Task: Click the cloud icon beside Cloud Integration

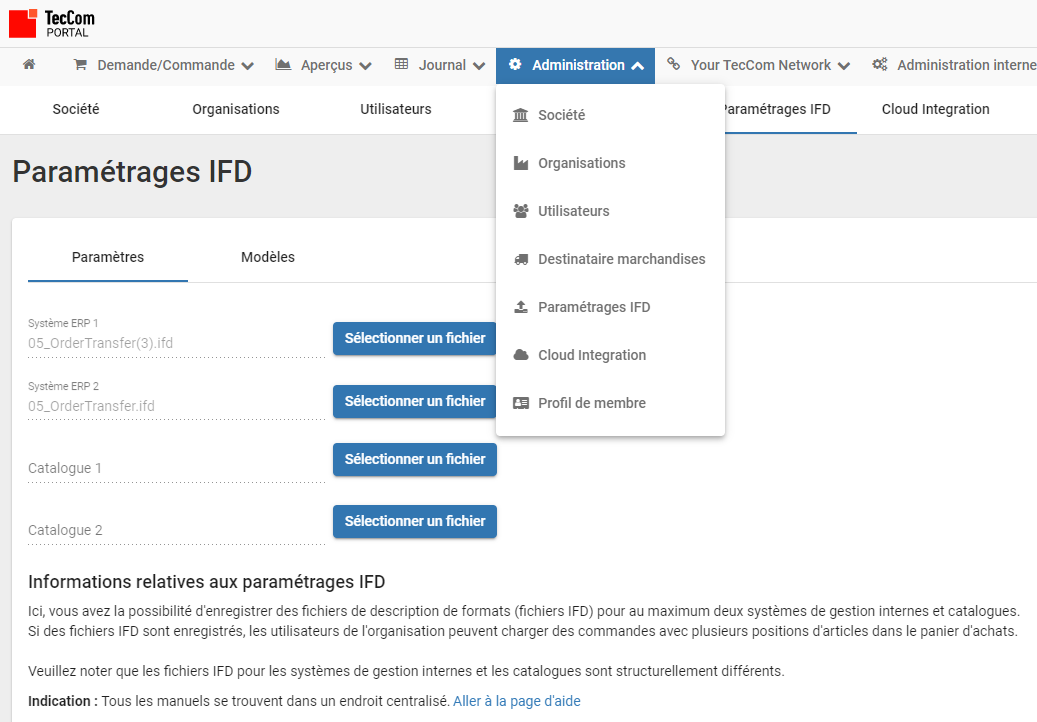Action: pyautogui.click(x=521, y=355)
